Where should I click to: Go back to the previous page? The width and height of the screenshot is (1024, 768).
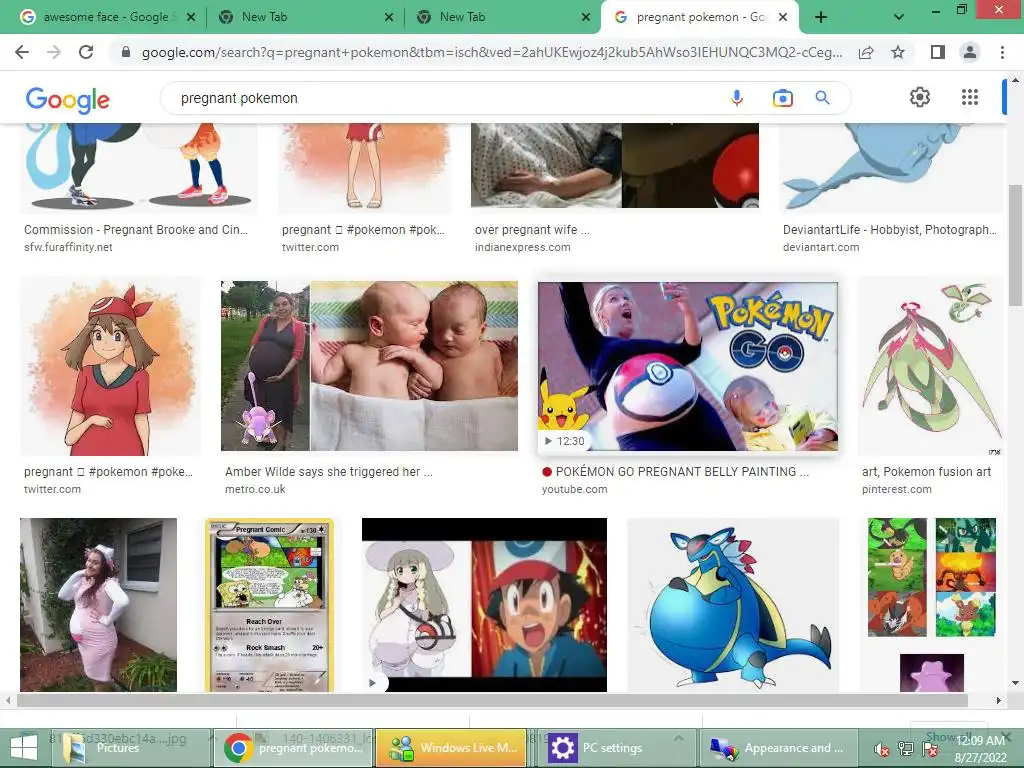click(x=22, y=52)
